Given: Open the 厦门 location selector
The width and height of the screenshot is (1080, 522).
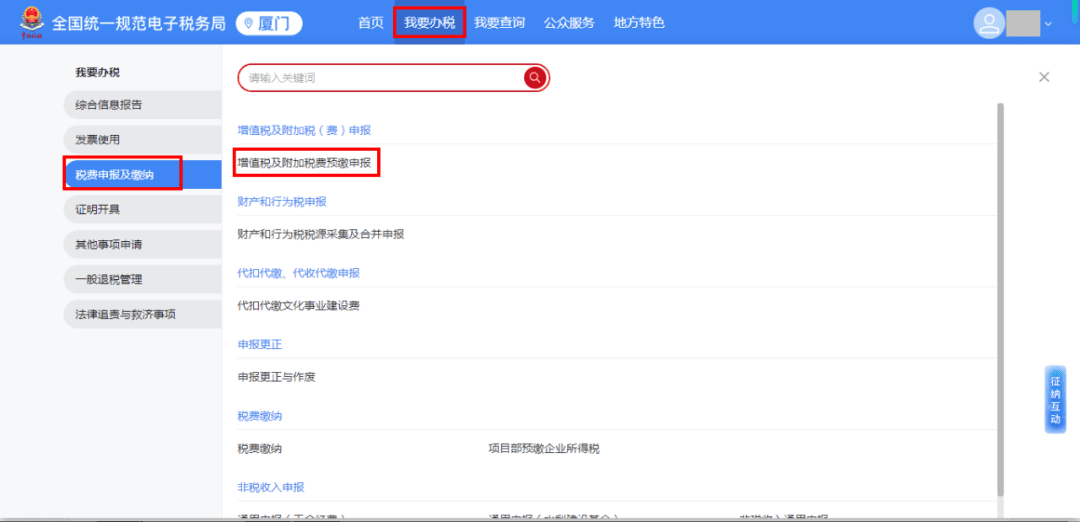Looking at the screenshot, I should tap(269, 23).
